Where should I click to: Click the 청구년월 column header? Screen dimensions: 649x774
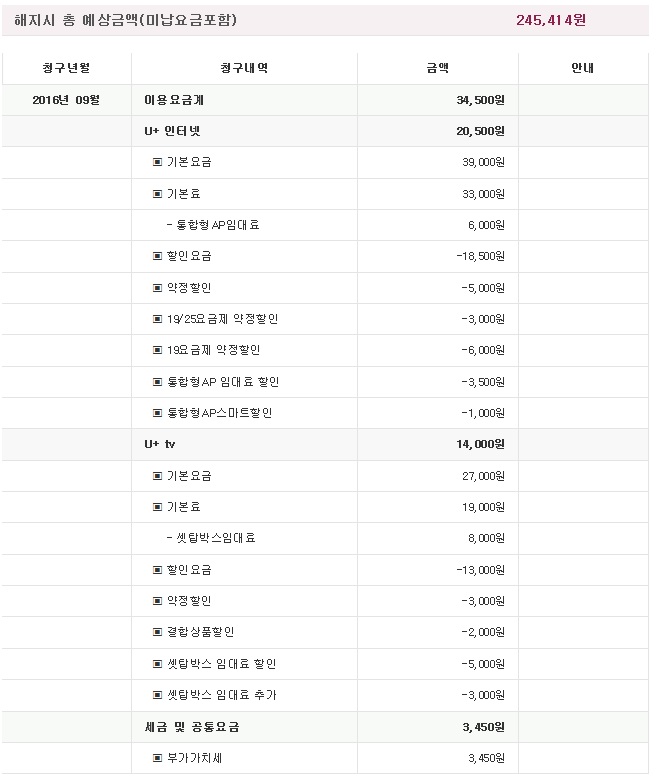click(66, 68)
